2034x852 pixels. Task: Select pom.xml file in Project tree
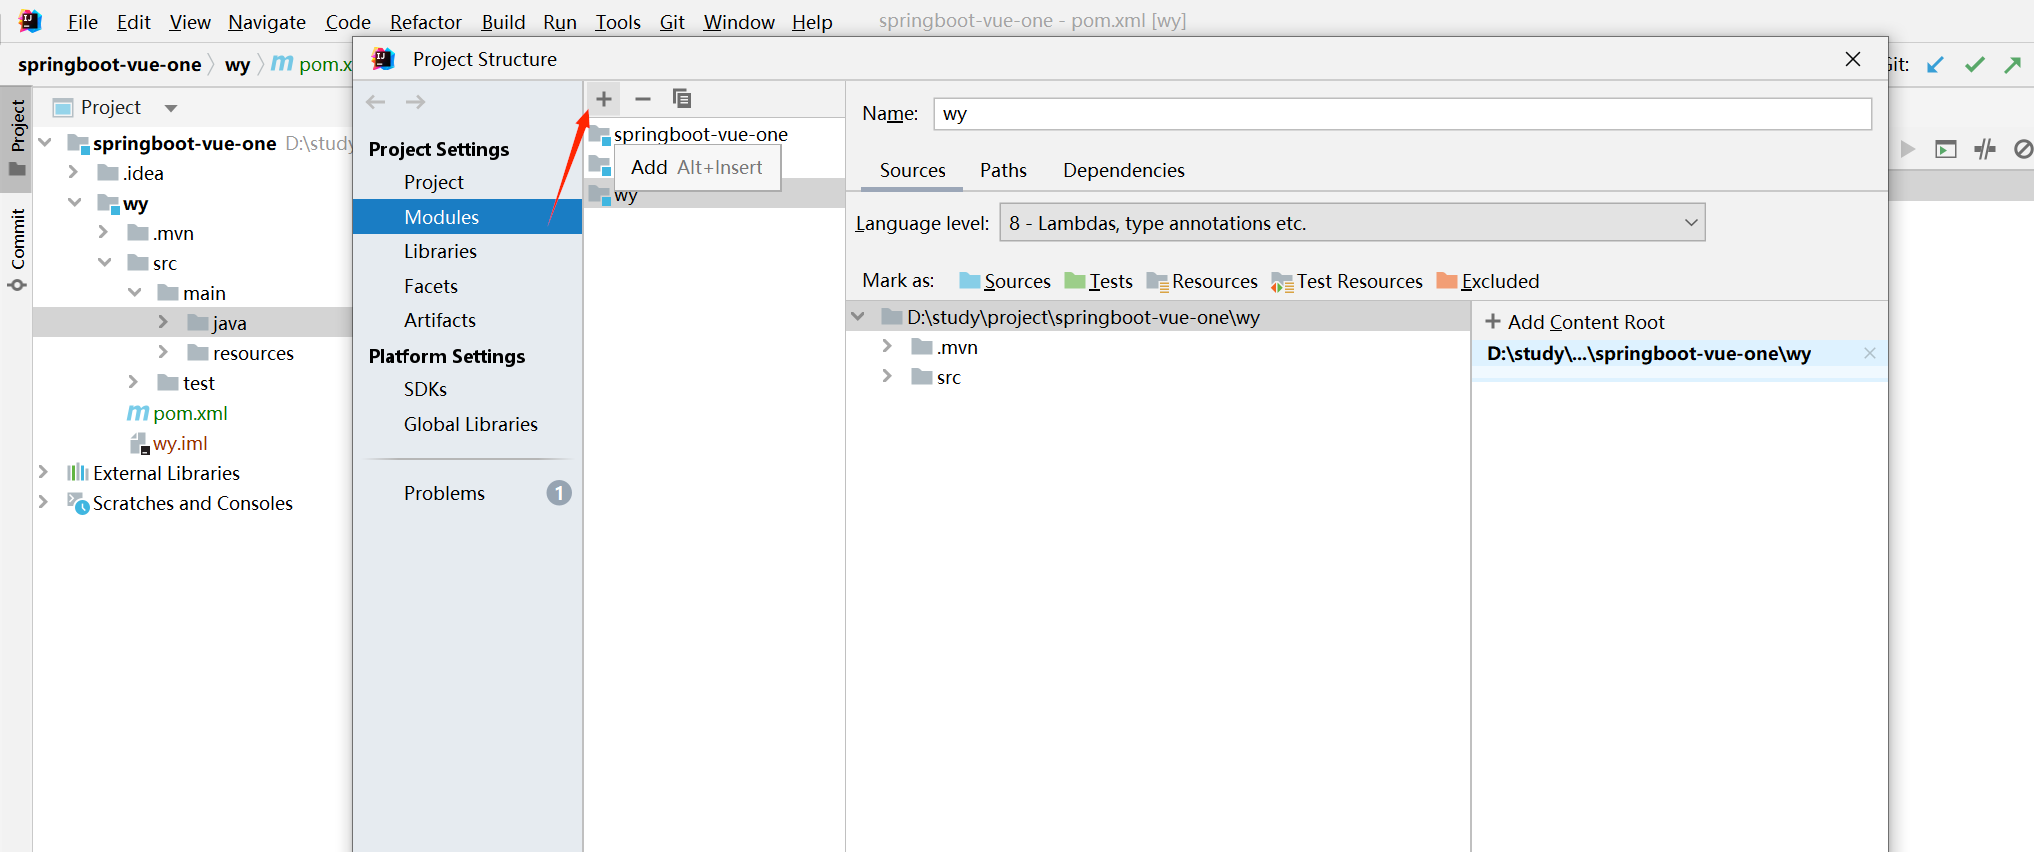click(190, 413)
